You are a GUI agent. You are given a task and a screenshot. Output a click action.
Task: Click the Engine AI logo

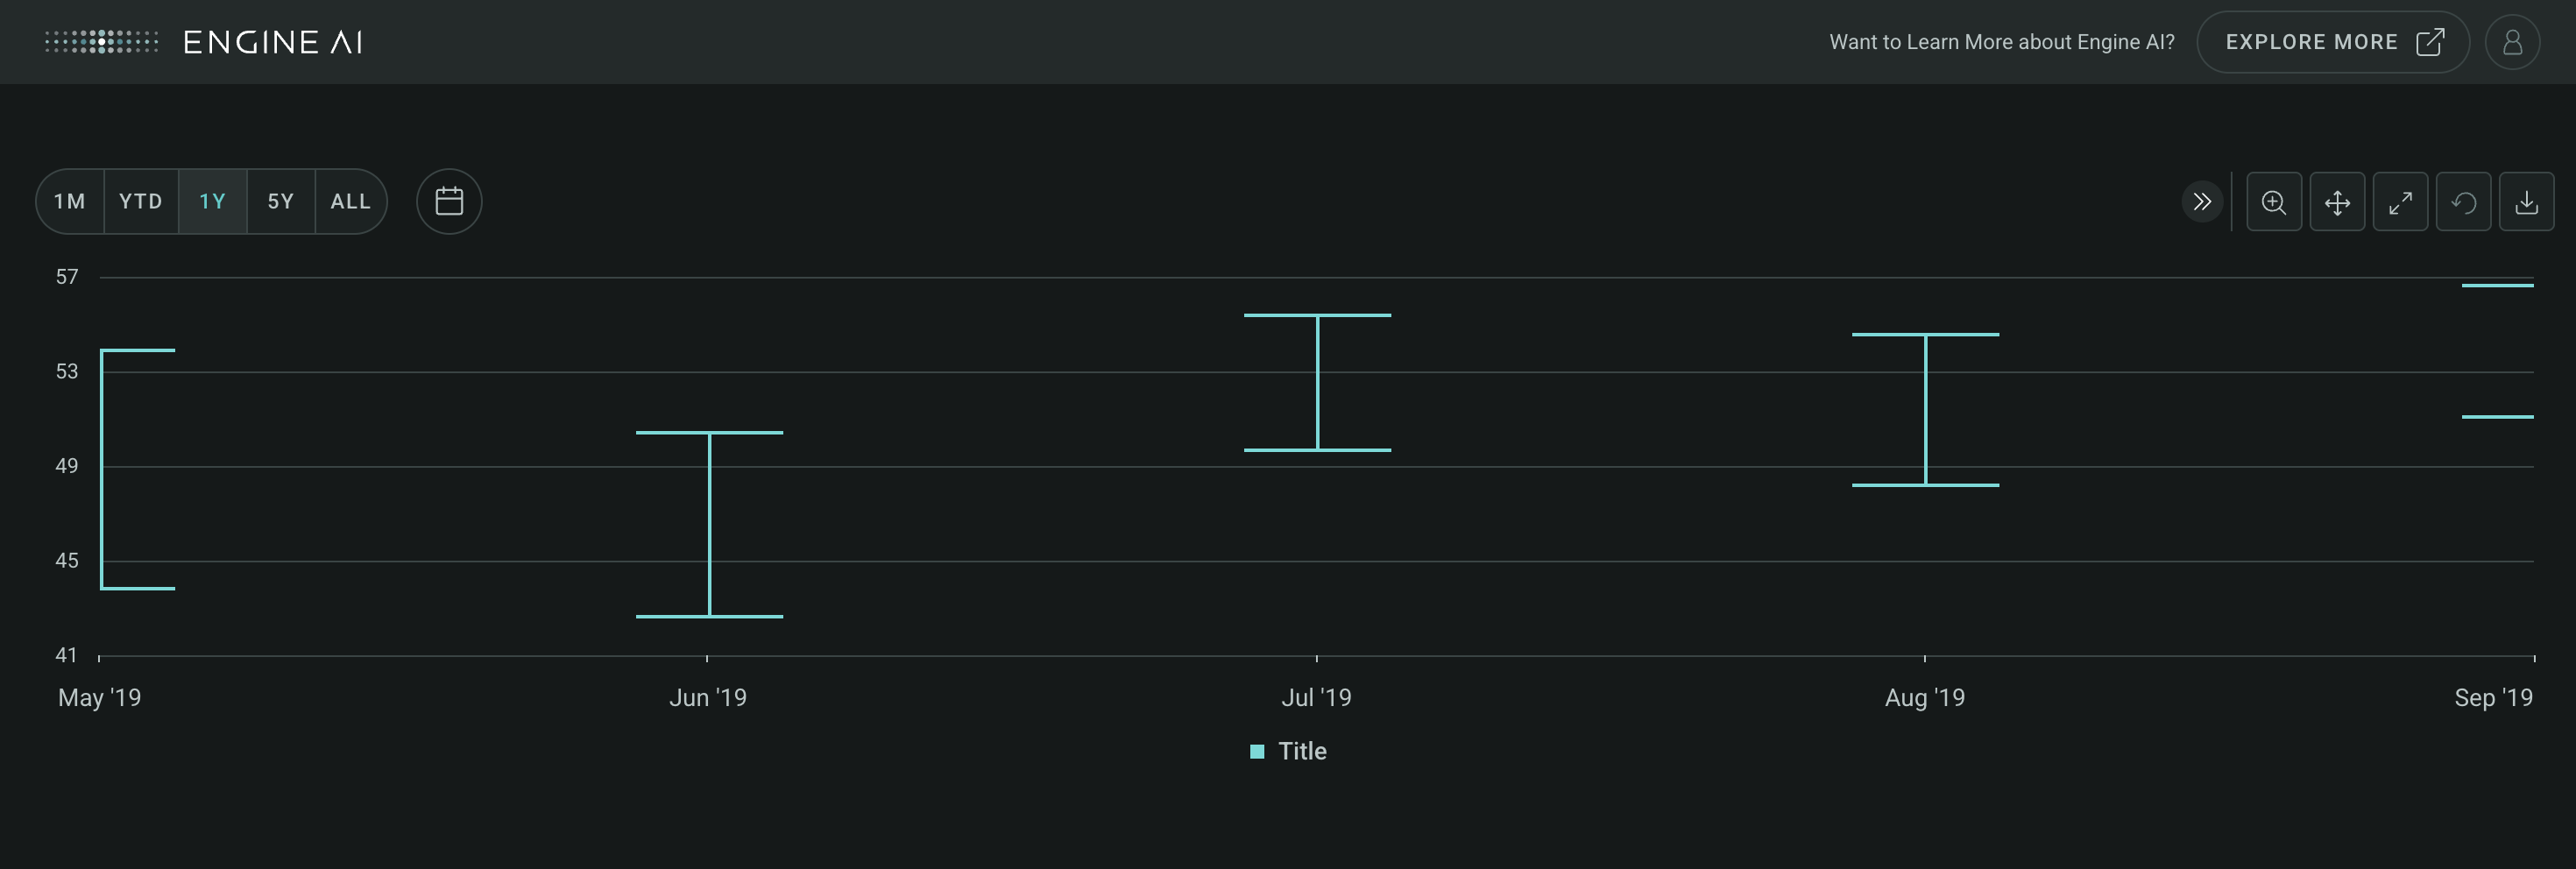pos(204,42)
